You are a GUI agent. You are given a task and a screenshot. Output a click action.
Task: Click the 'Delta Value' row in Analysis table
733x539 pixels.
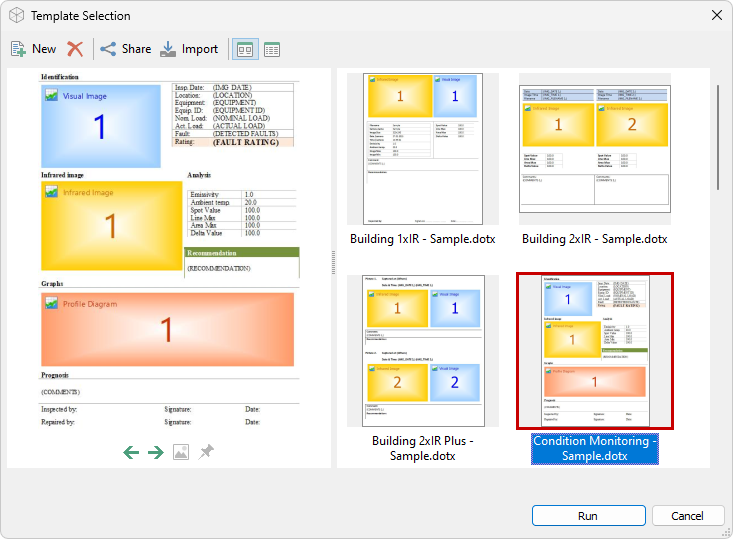(x=242, y=233)
